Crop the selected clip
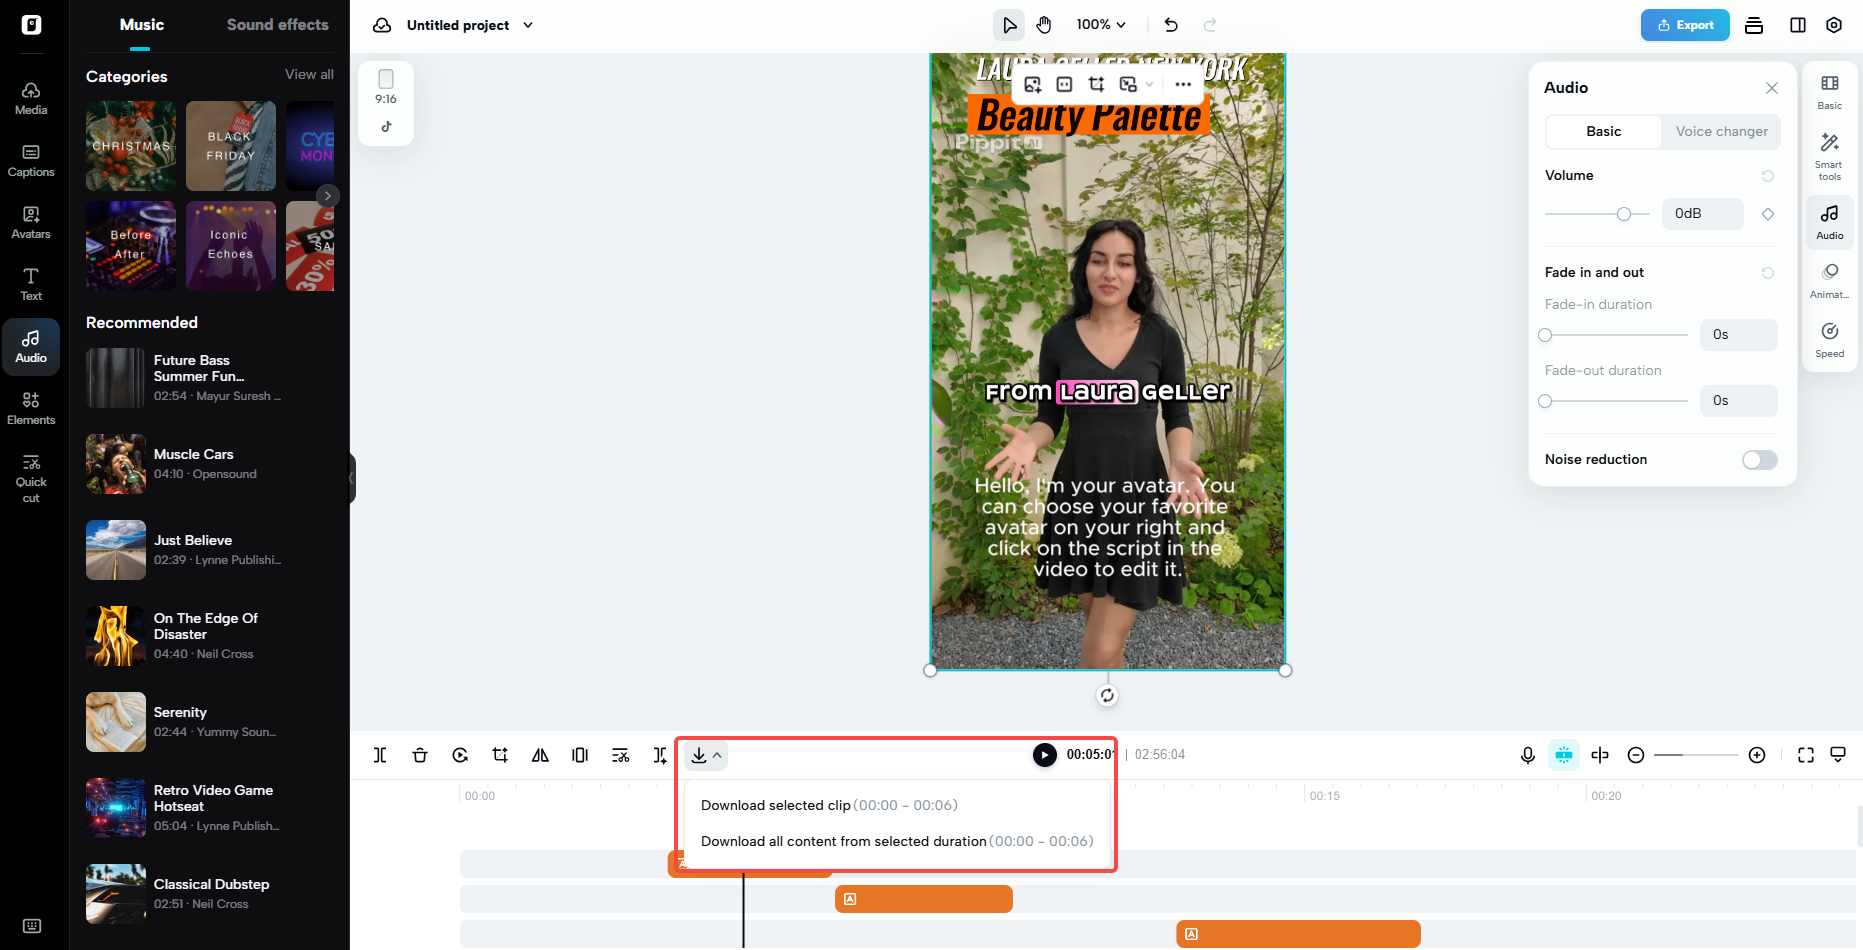Image resolution: width=1863 pixels, height=950 pixels. point(500,755)
